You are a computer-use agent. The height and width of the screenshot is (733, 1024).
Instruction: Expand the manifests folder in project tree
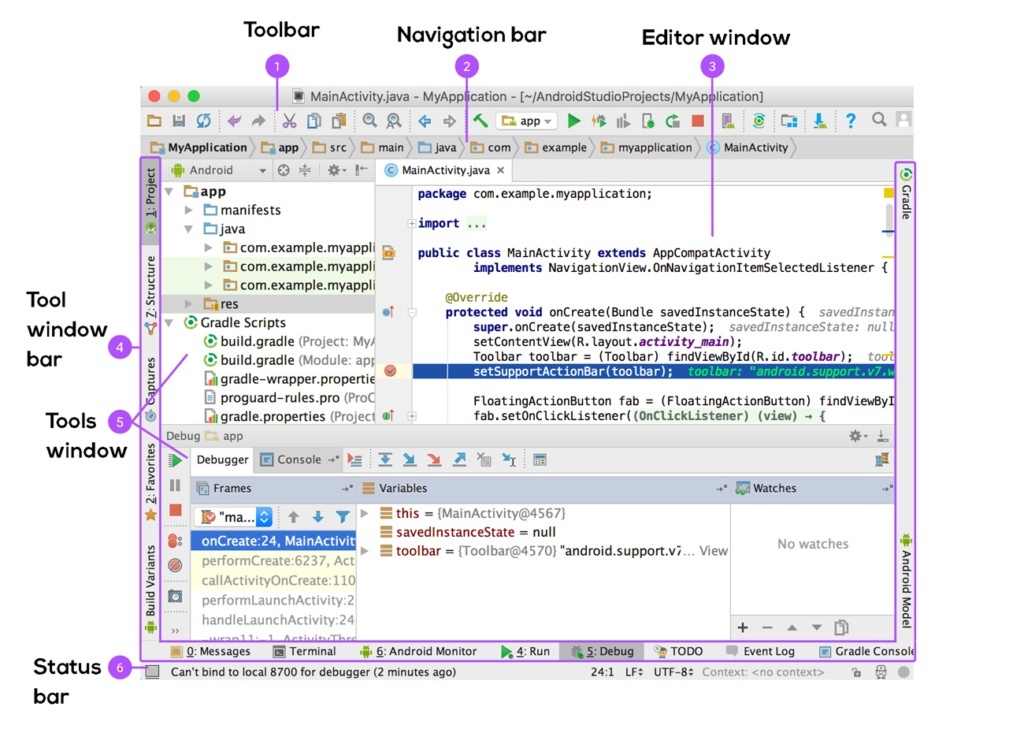189,211
